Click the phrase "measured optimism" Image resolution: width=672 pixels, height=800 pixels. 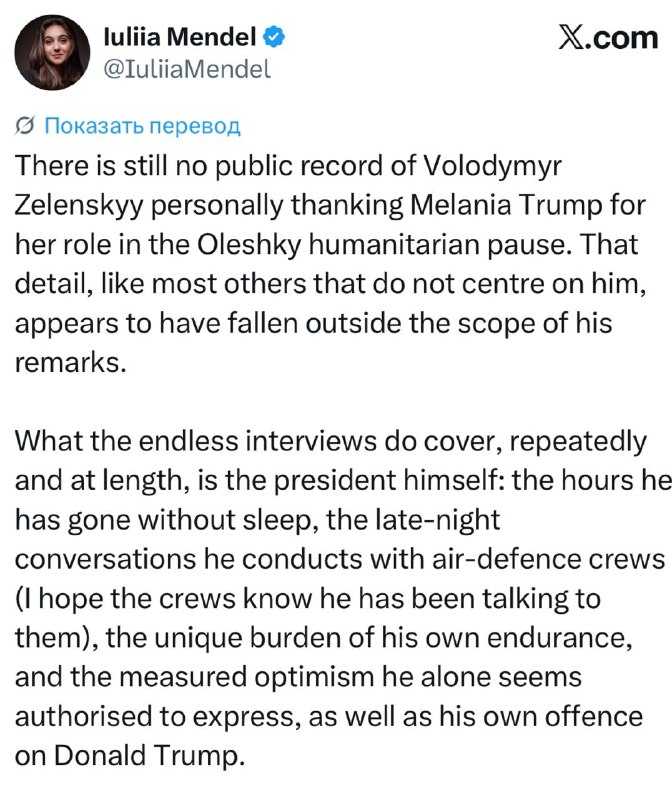[247, 677]
